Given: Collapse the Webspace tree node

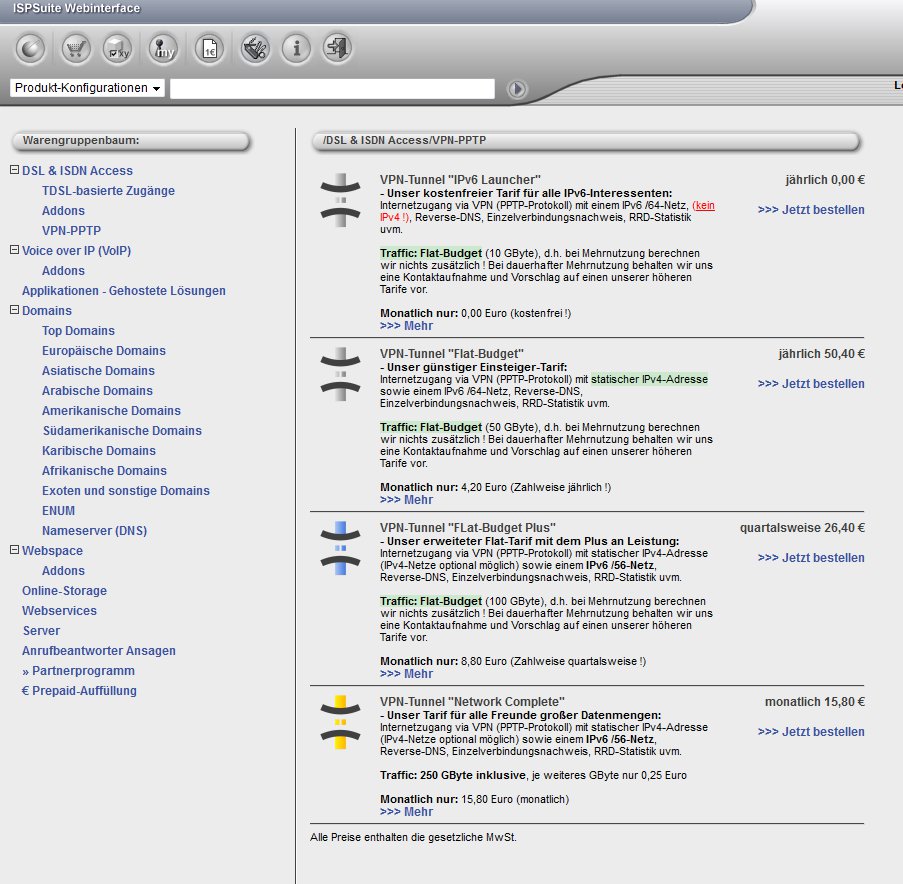Looking at the screenshot, I should tap(14, 550).
